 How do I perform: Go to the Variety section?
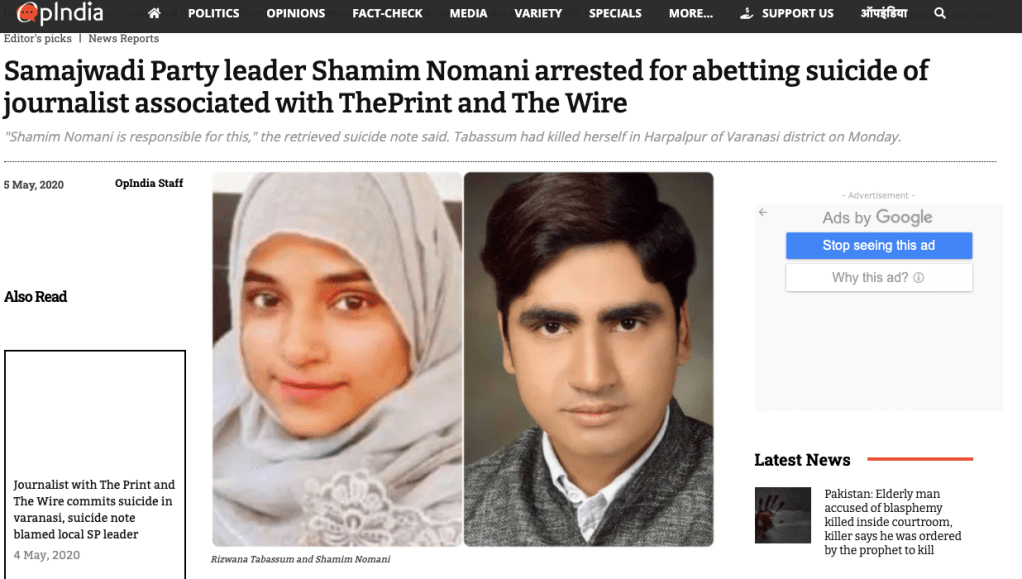(x=538, y=13)
